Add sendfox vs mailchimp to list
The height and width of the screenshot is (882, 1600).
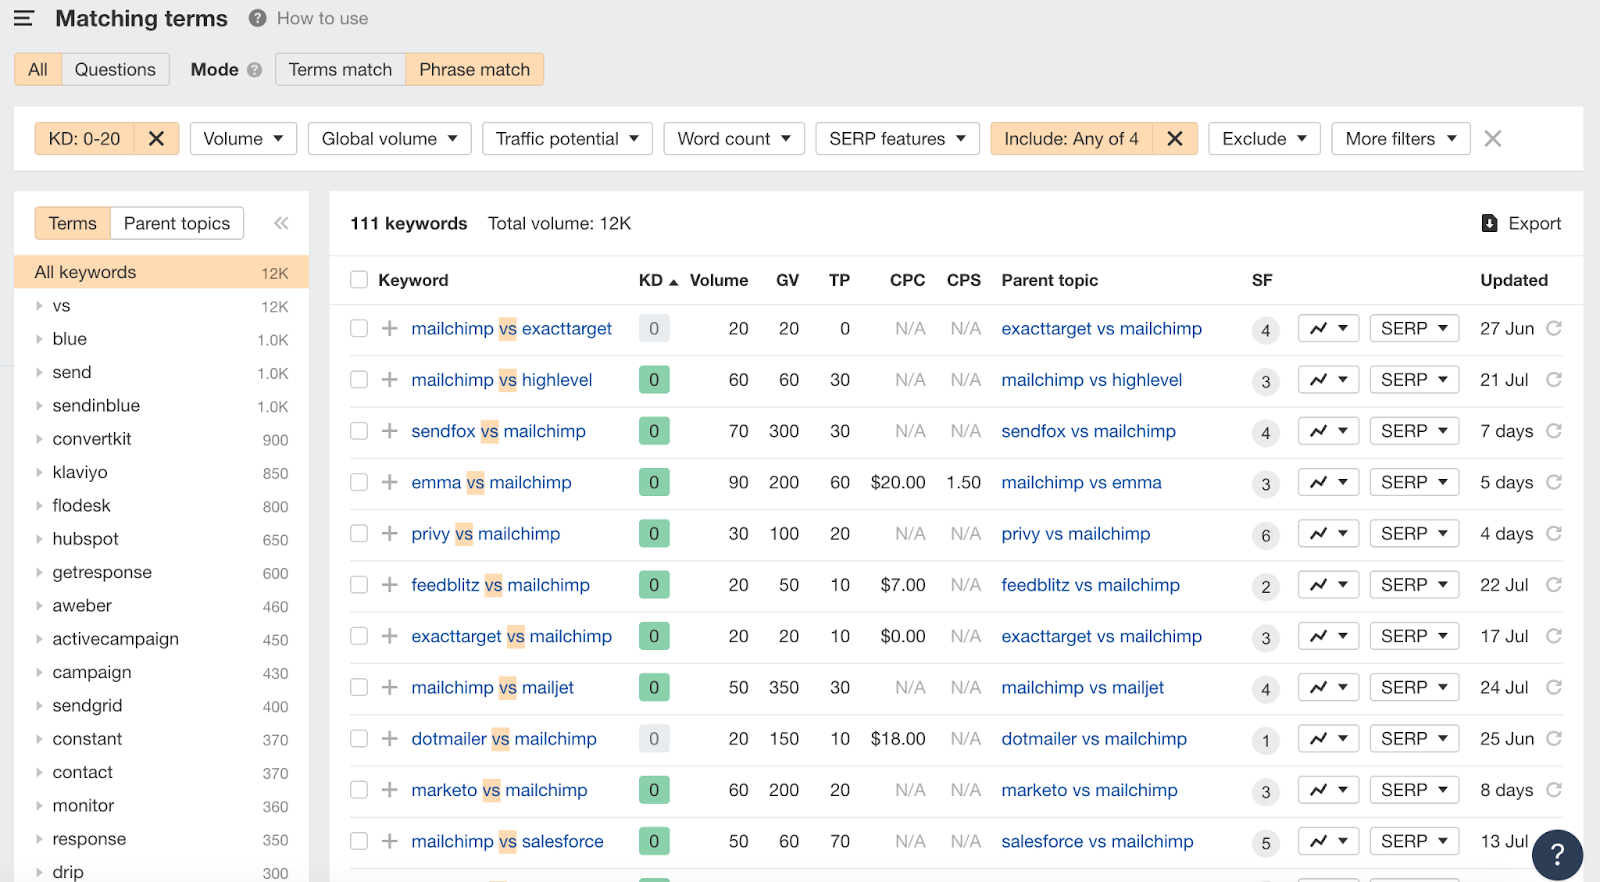[x=390, y=431]
